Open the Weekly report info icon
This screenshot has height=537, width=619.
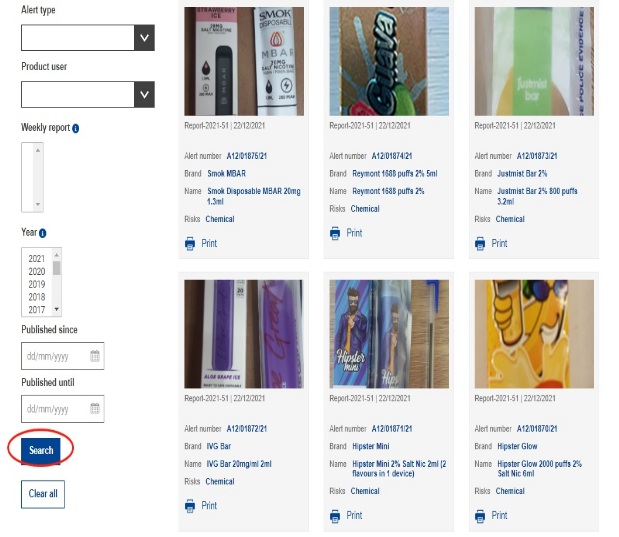pos(75,128)
